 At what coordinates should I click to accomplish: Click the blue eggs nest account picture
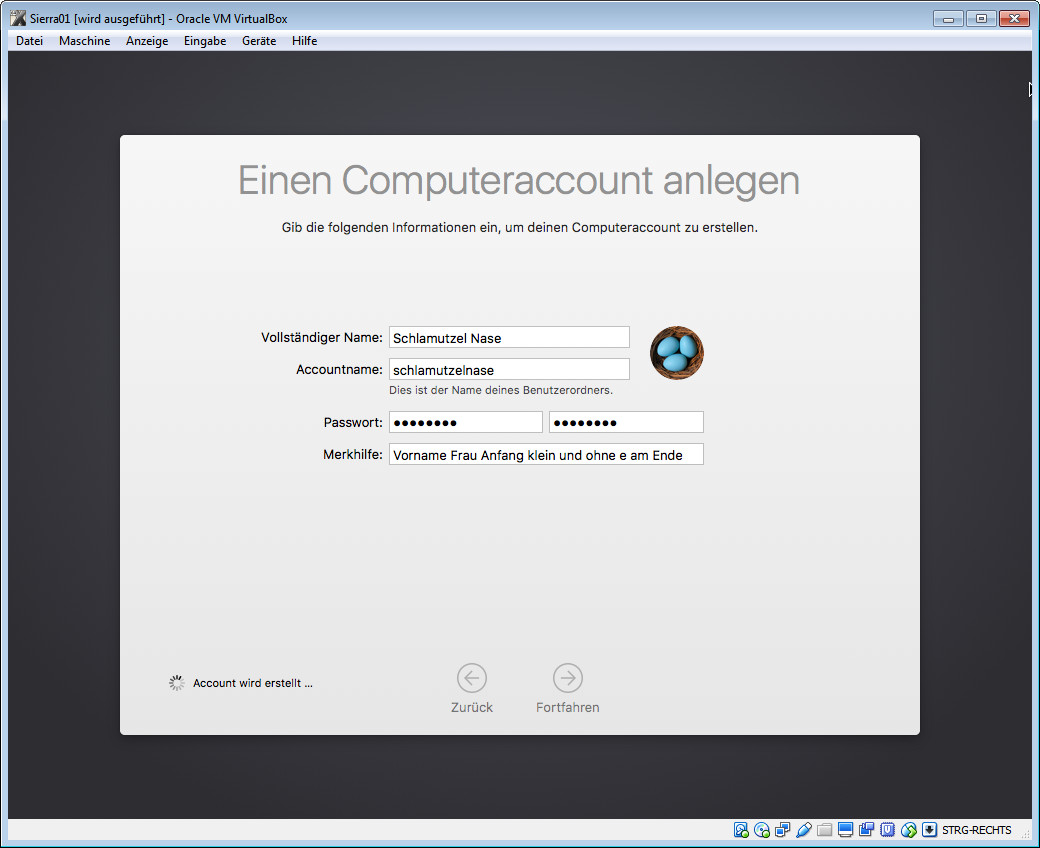677,353
